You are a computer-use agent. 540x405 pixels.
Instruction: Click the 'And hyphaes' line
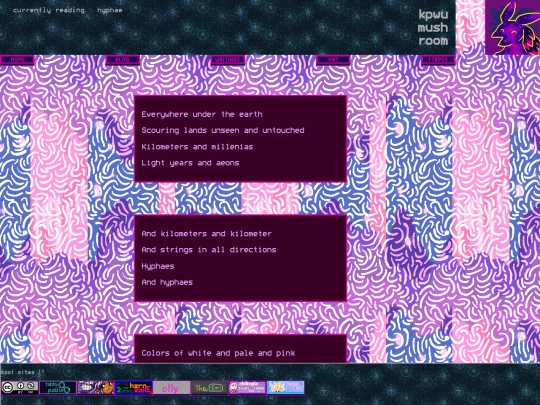167,282
